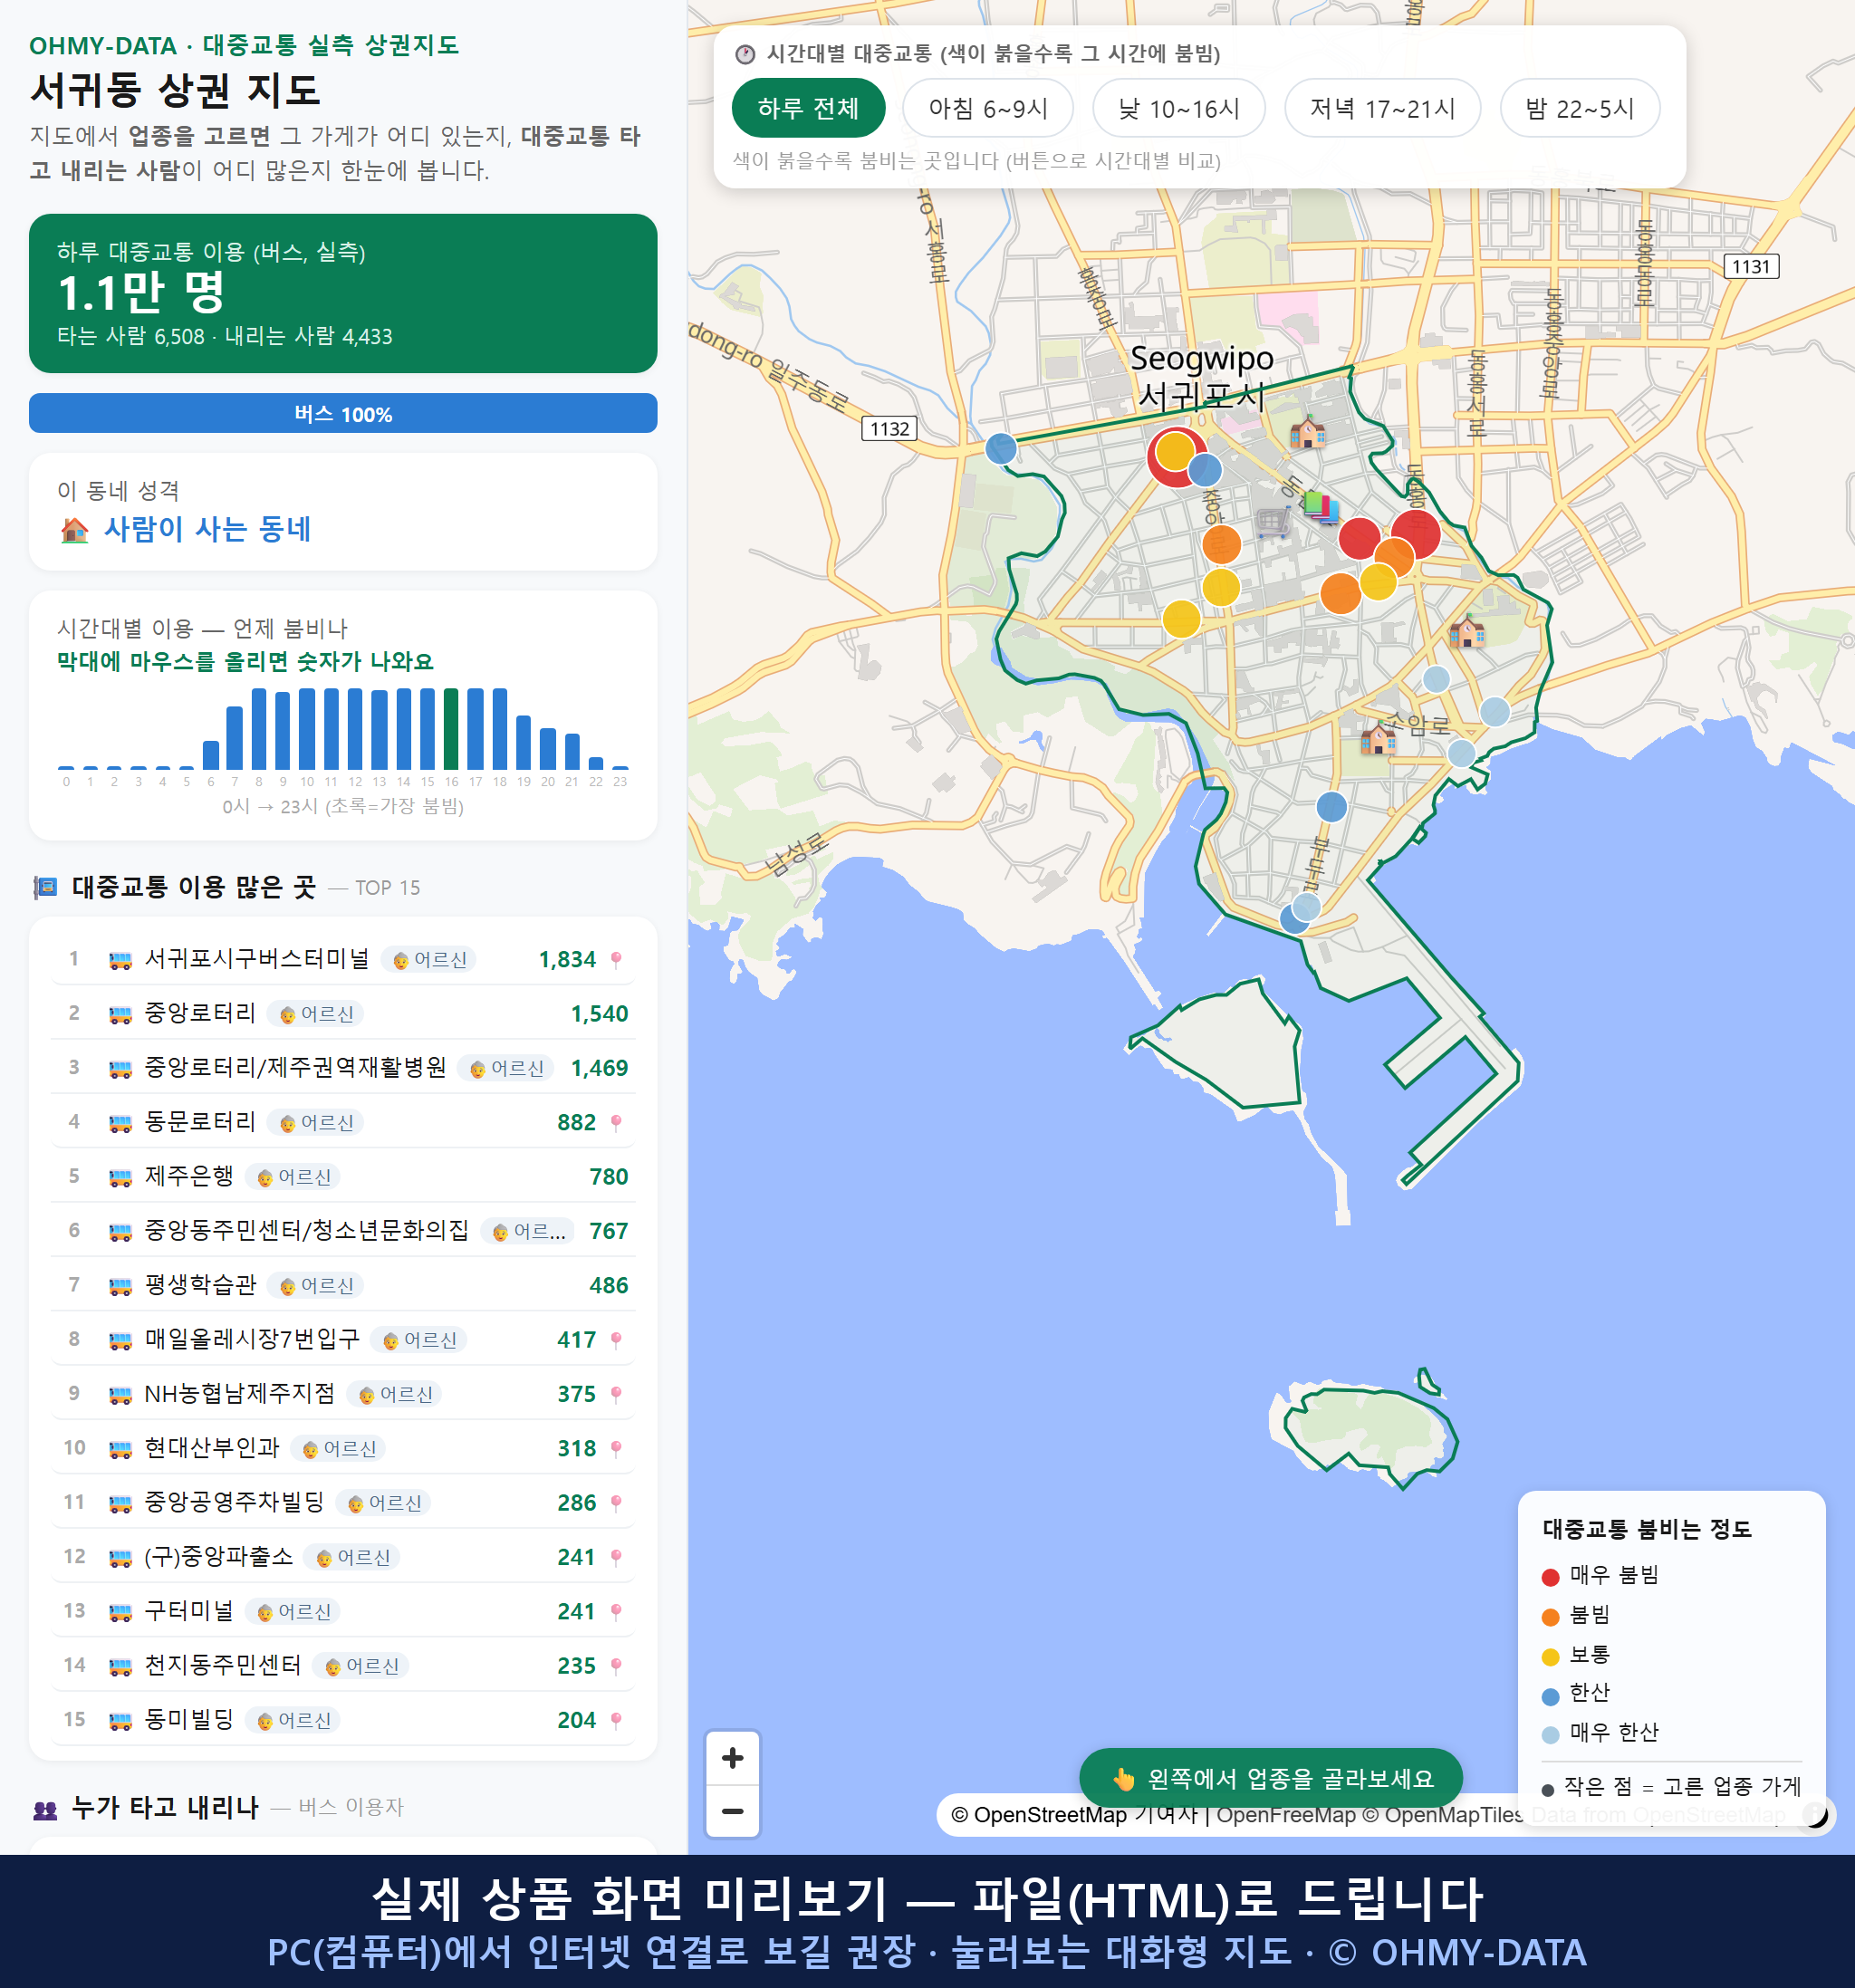Click the hour 8 bar in the chart

pos(259,728)
